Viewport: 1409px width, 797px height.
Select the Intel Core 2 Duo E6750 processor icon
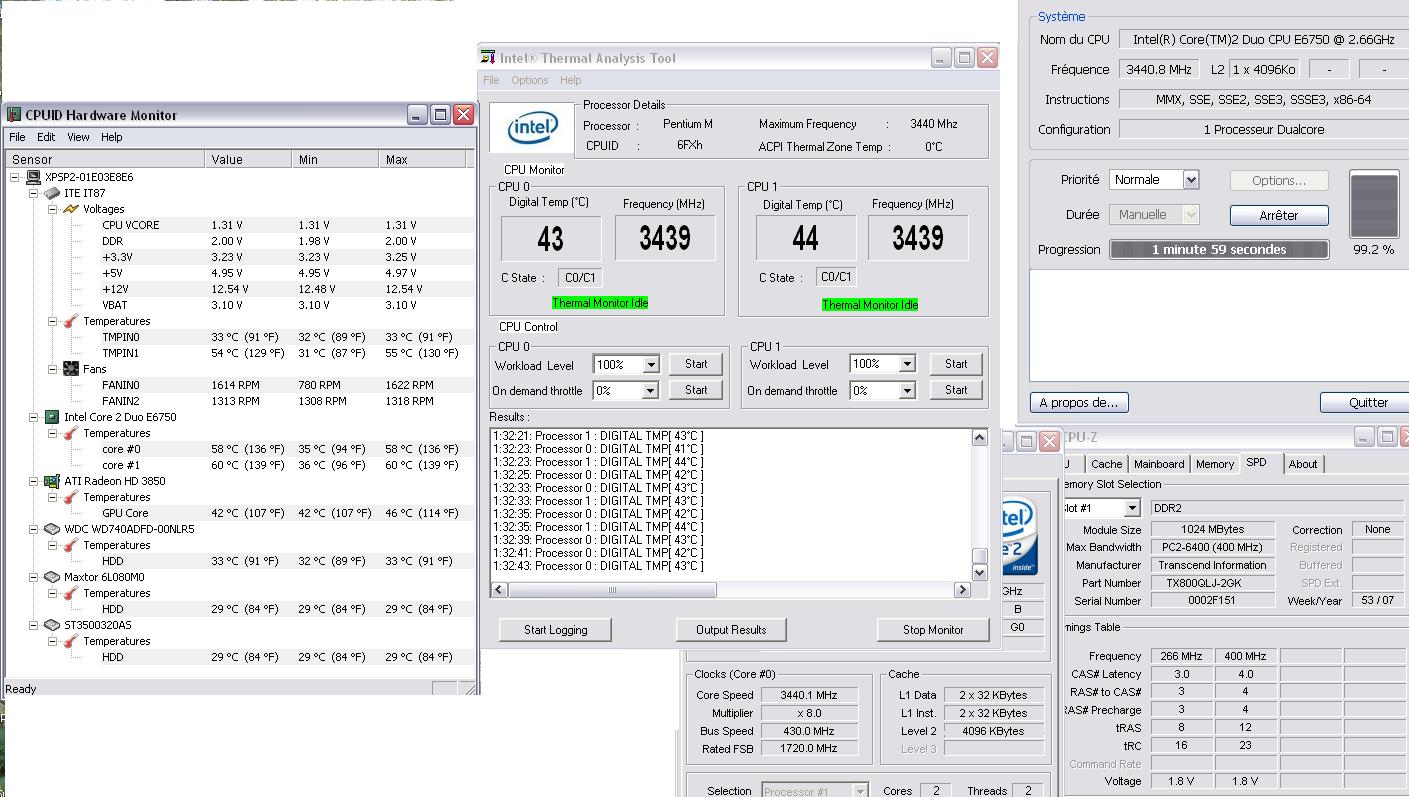pos(52,417)
